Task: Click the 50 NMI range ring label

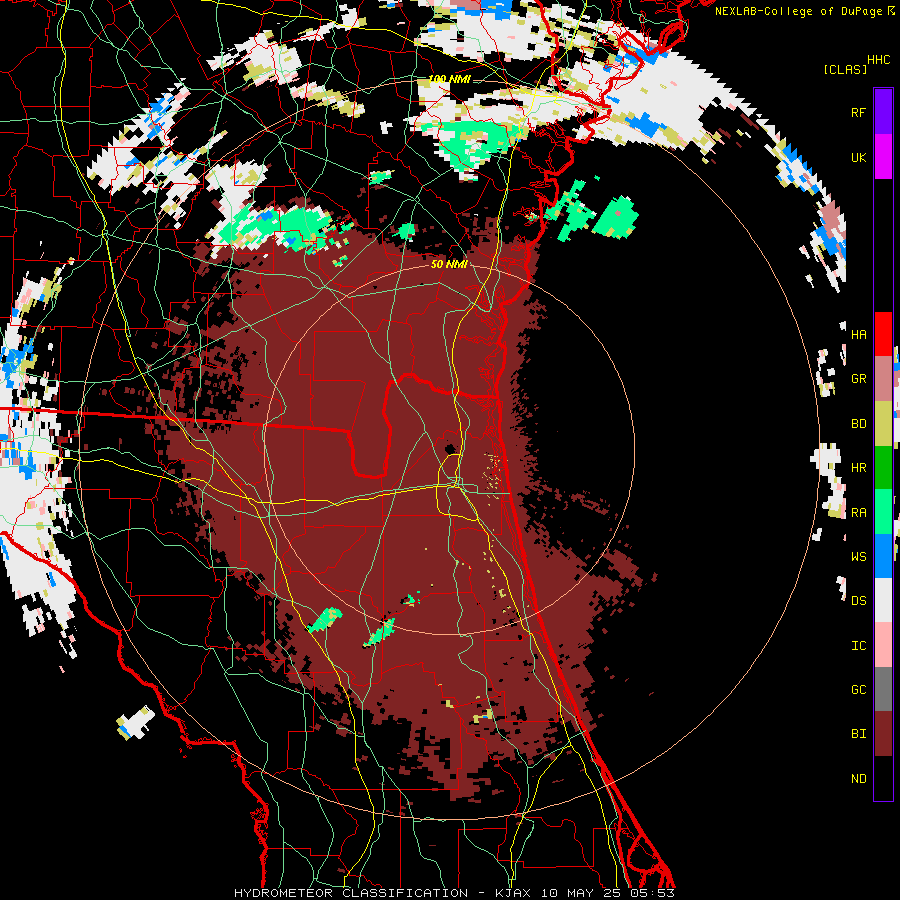Action: pyautogui.click(x=449, y=264)
